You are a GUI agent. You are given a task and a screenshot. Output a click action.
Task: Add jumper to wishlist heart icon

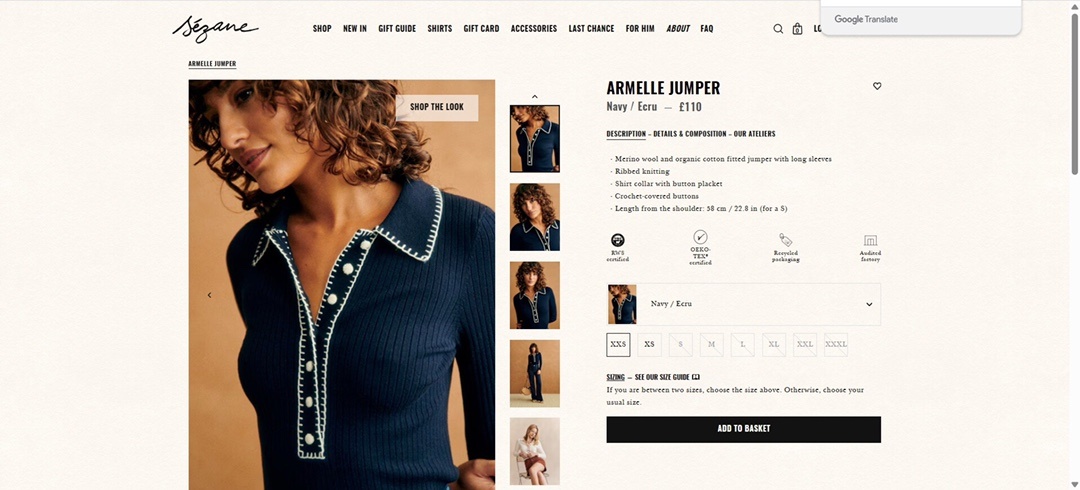(x=877, y=86)
